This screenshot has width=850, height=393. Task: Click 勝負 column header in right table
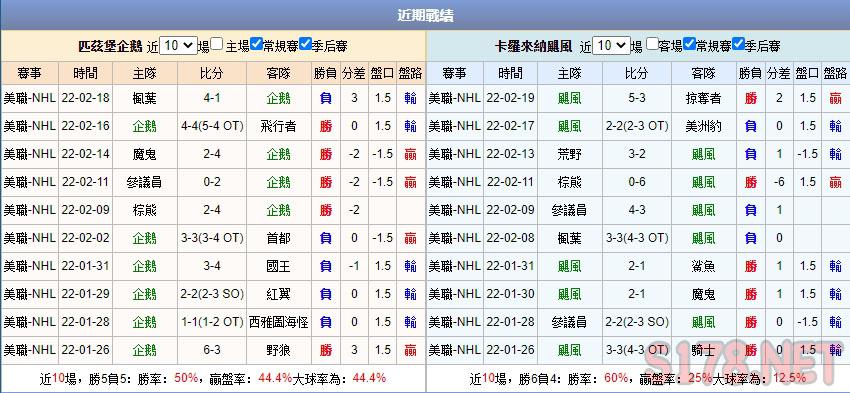point(750,73)
